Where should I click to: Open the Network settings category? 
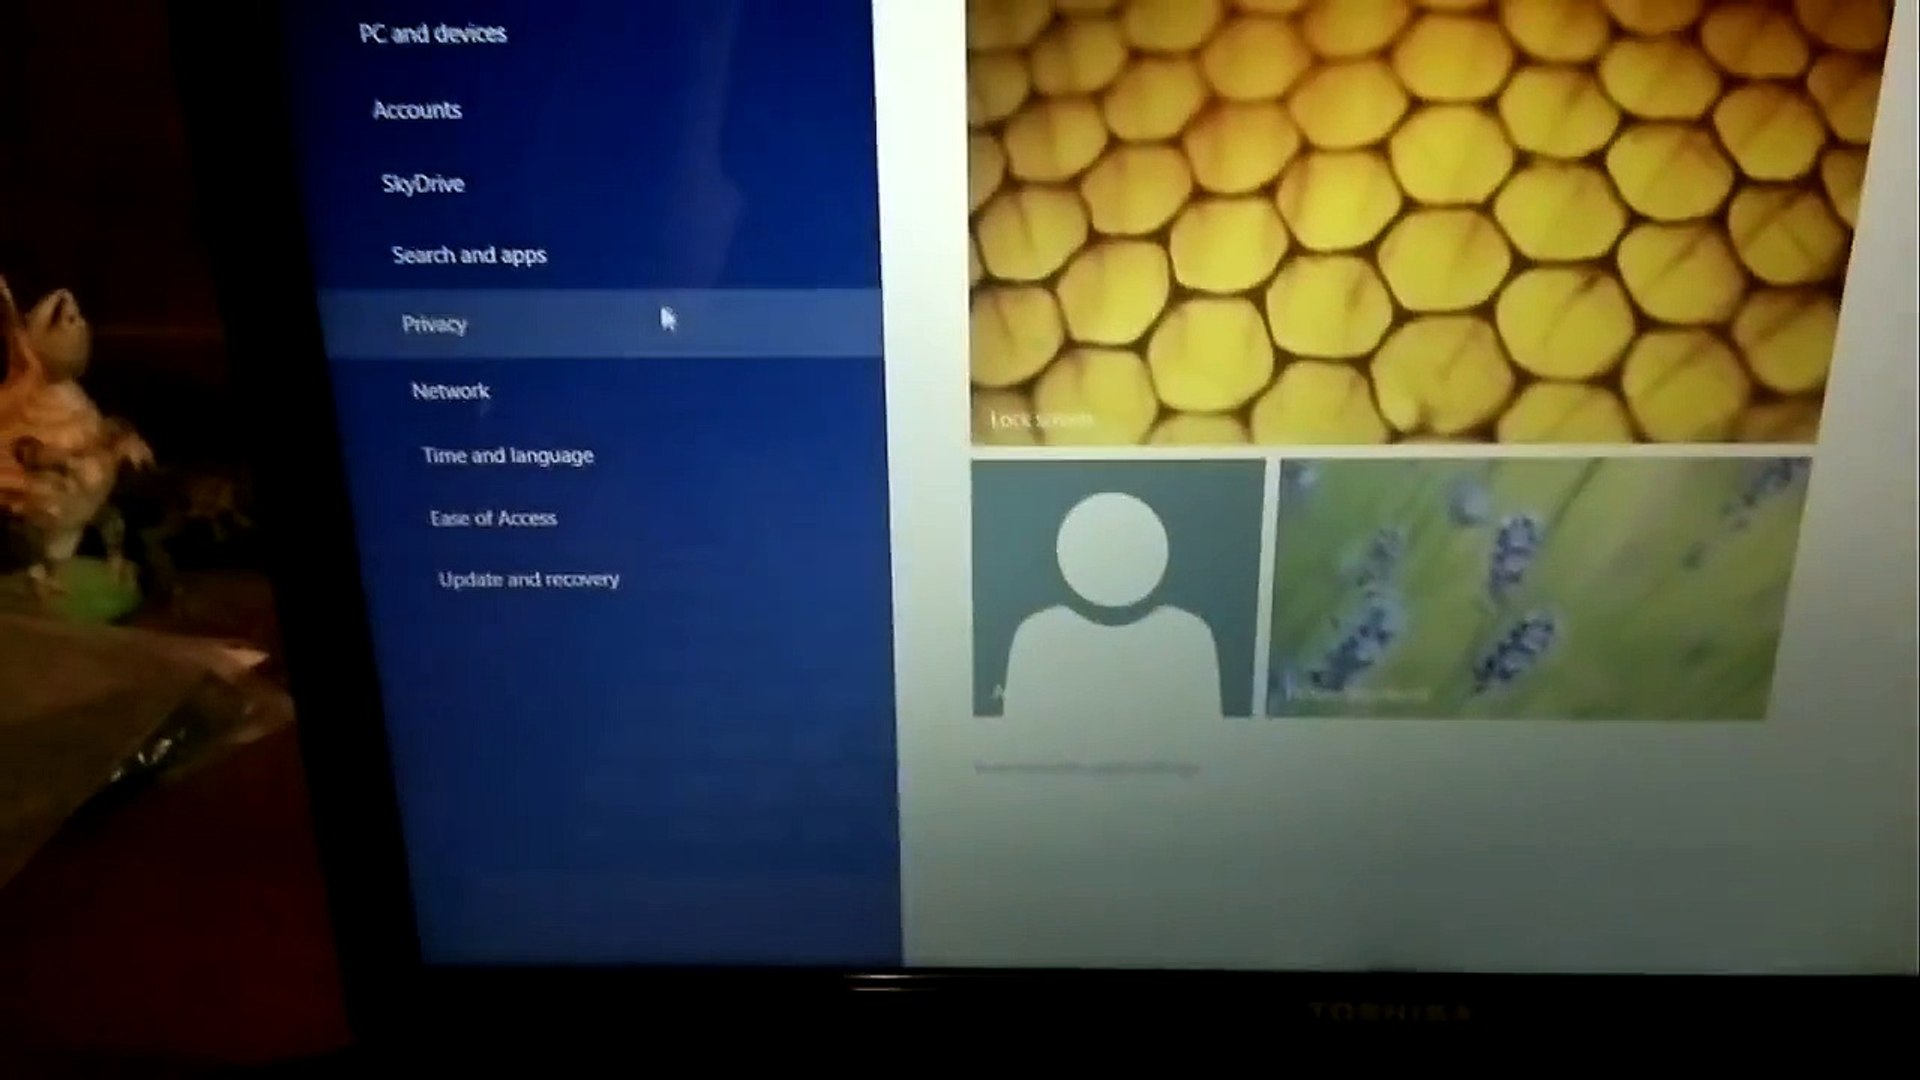pos(450,391)
